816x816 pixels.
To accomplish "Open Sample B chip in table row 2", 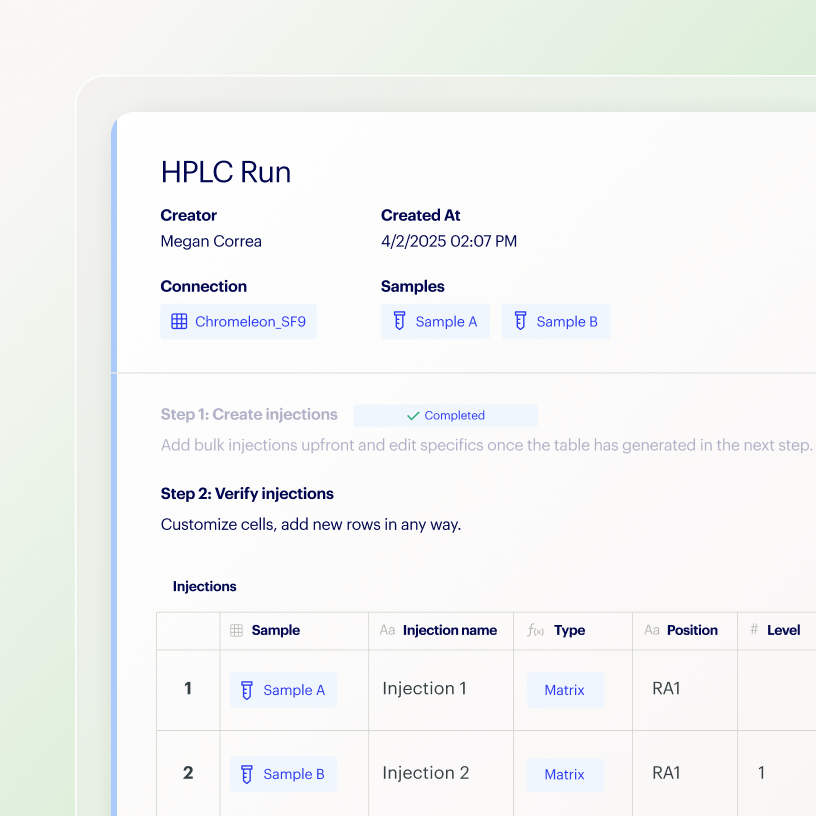I will 283,774.
